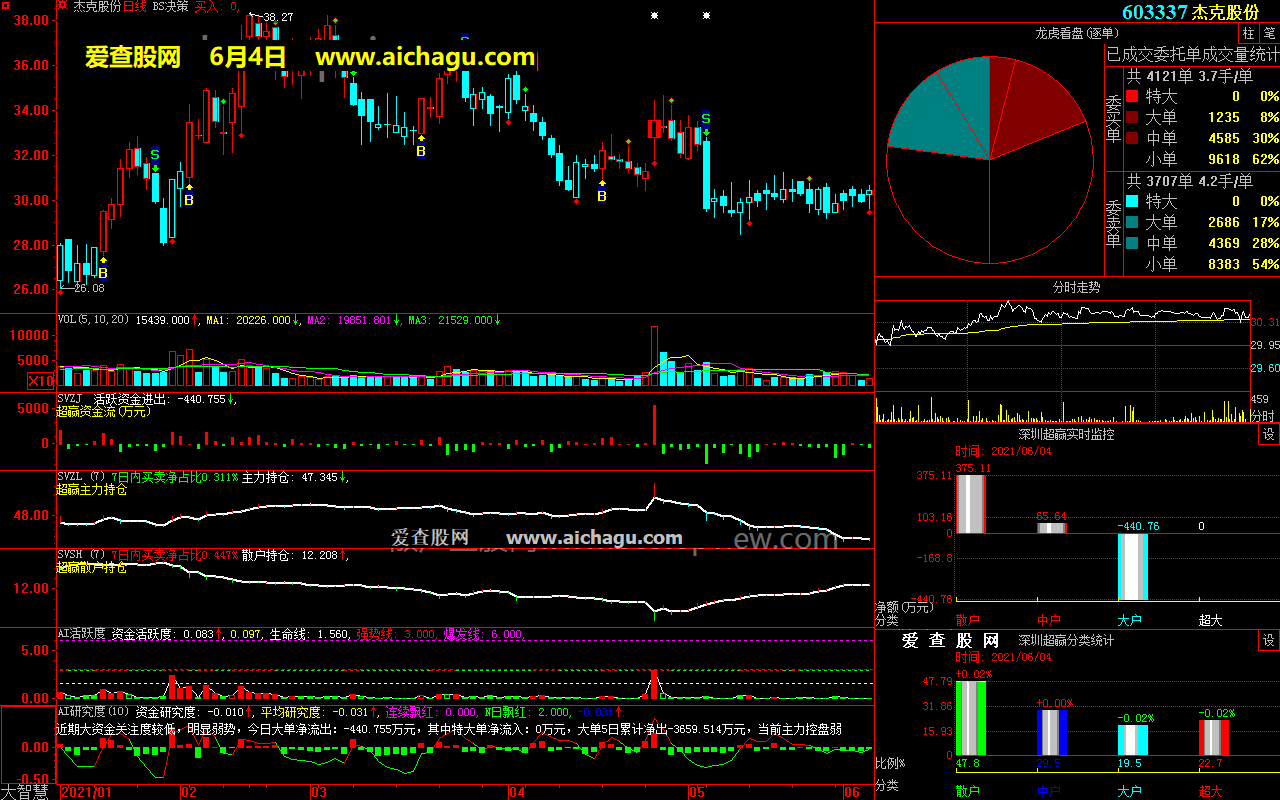Click the 小单 buy count 9618
Screen dimensions: 1280x800
1223,160
